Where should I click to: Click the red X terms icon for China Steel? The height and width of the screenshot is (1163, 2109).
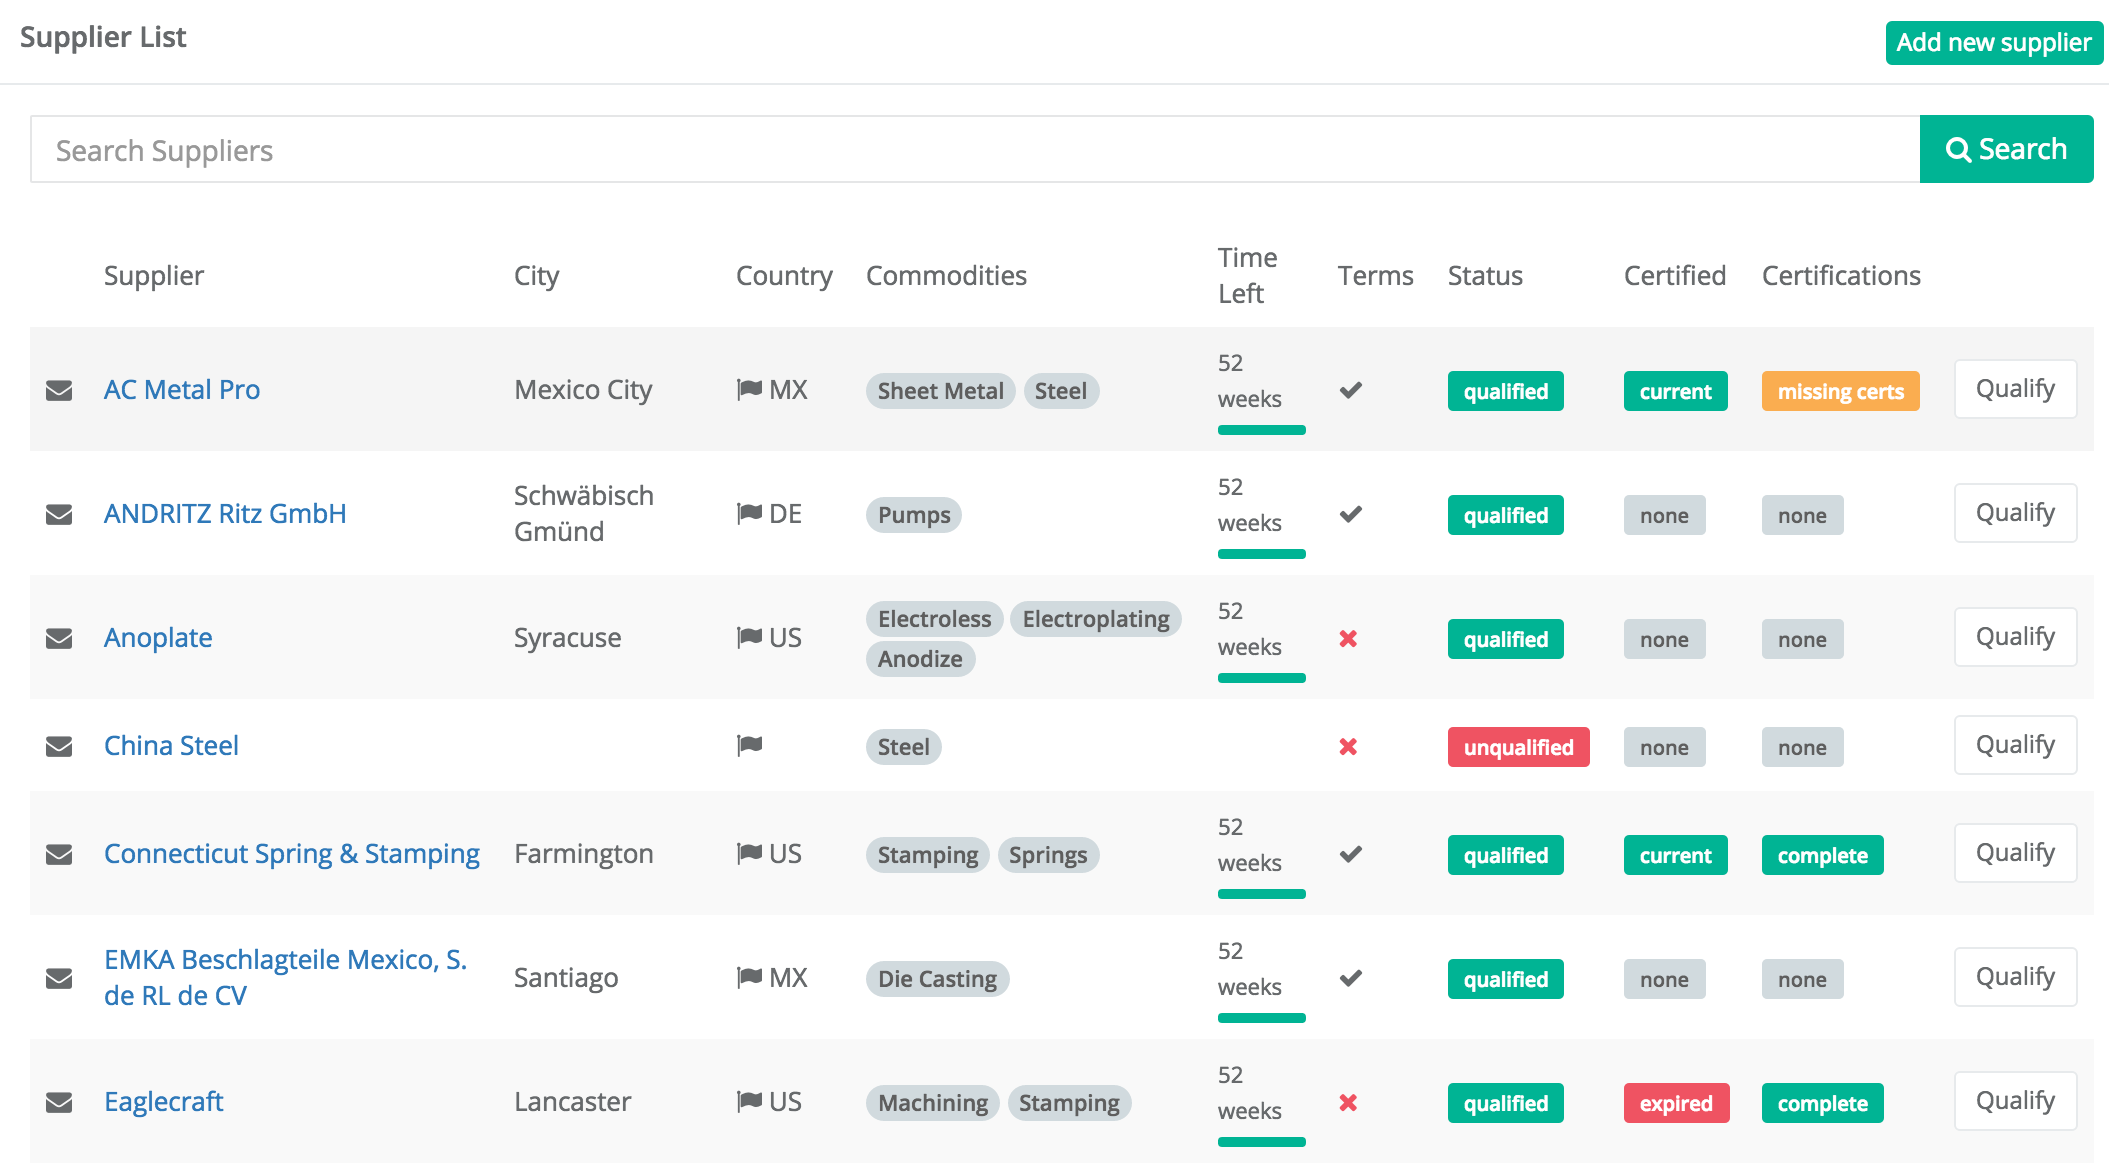1348,746
